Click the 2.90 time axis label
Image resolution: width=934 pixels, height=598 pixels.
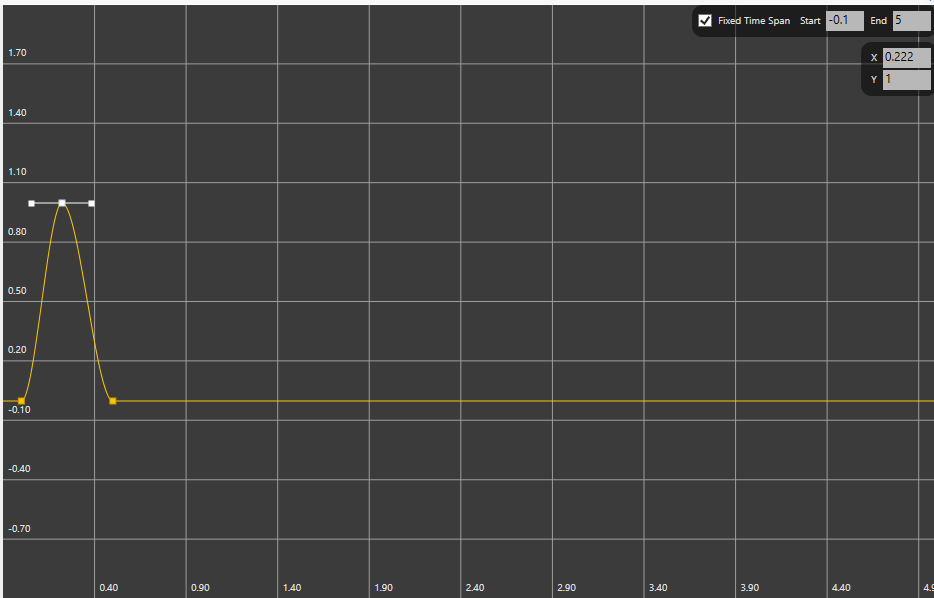[x=566, y=588]
